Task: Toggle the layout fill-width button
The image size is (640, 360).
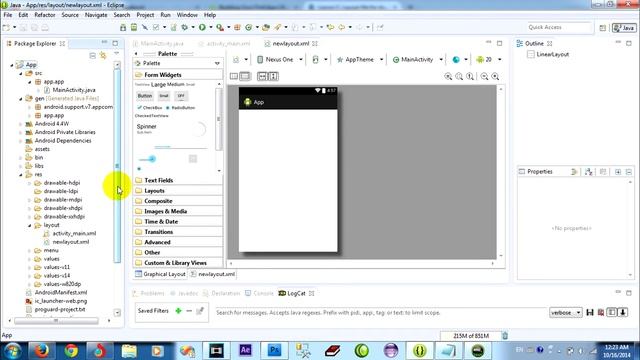Action: click(262, 76)
